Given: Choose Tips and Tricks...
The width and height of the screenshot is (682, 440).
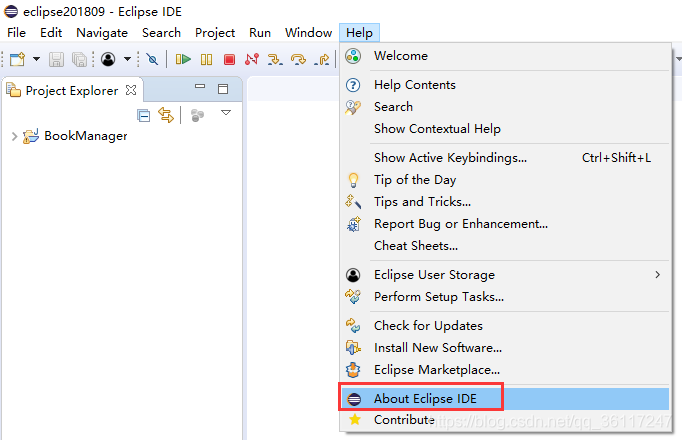Looking at the screenshot, I should 505,202.
